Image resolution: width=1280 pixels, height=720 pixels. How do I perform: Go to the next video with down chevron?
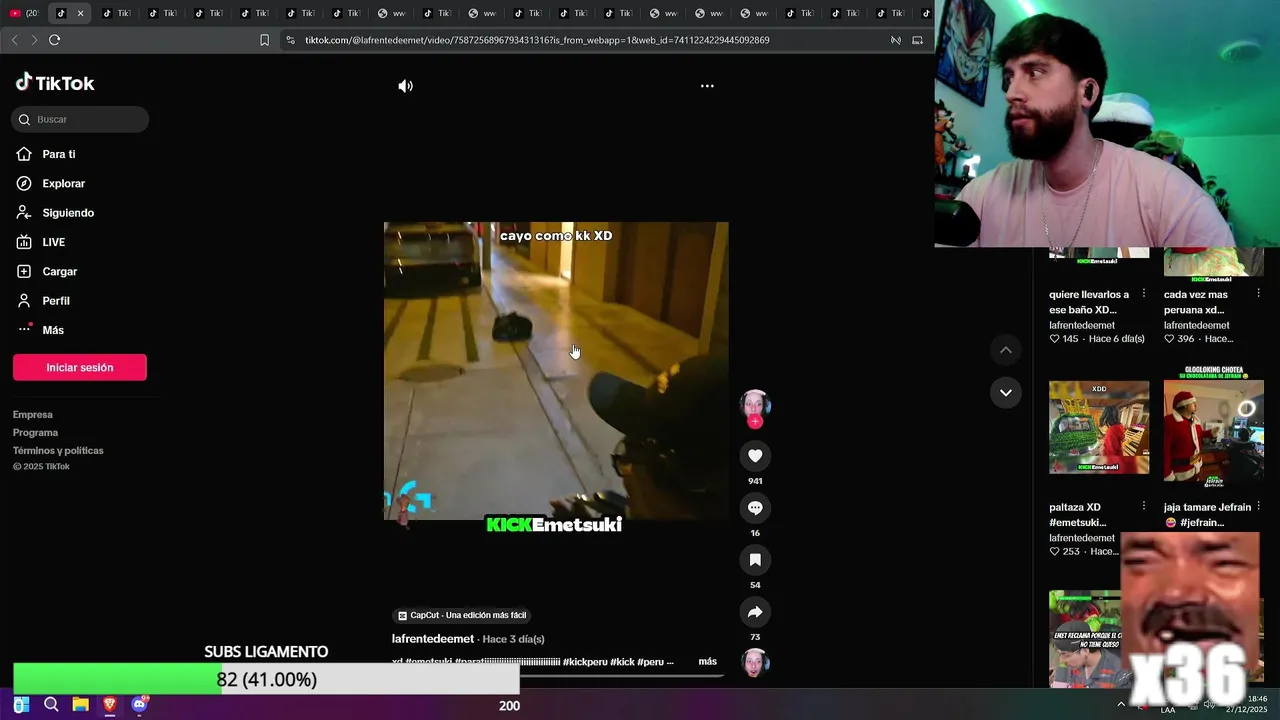click(1006, 392)
